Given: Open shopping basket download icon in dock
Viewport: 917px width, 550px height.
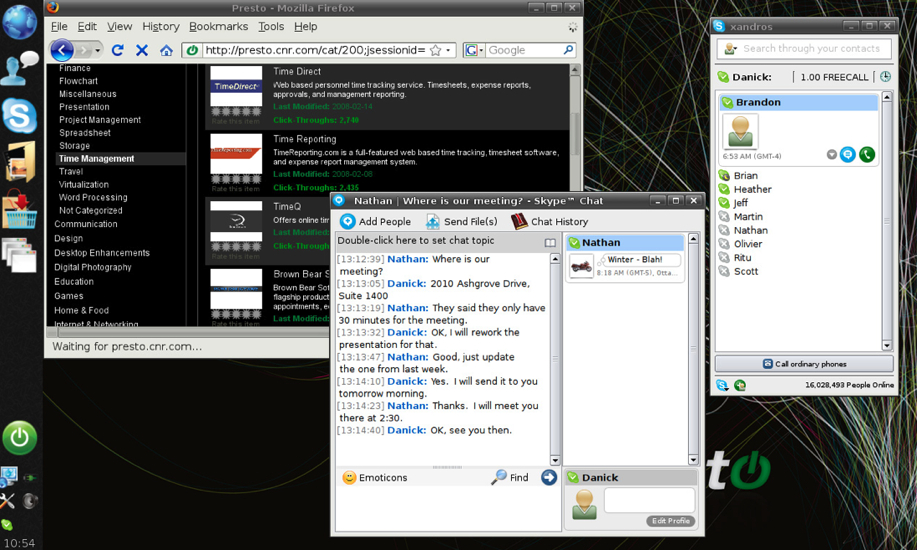Looking at the screenshot, I should 19,210.
